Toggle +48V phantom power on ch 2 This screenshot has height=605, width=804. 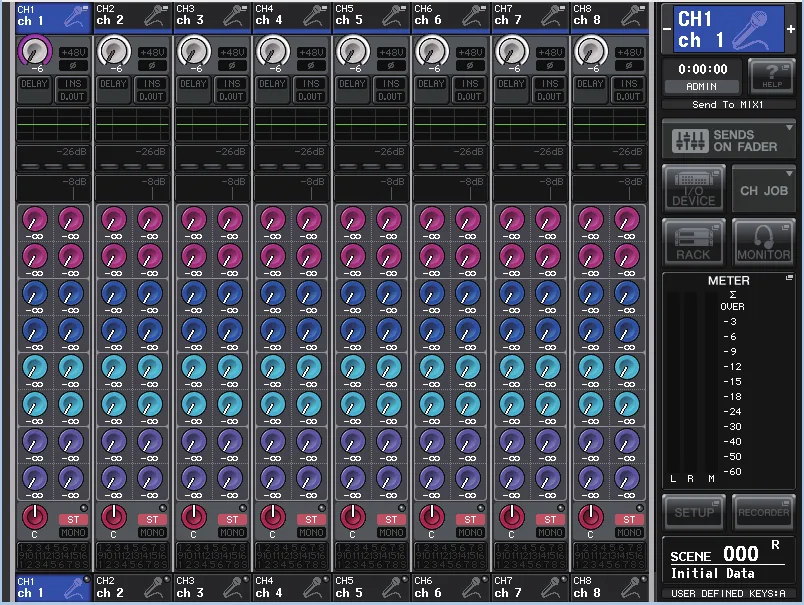[x=152, y=52]
